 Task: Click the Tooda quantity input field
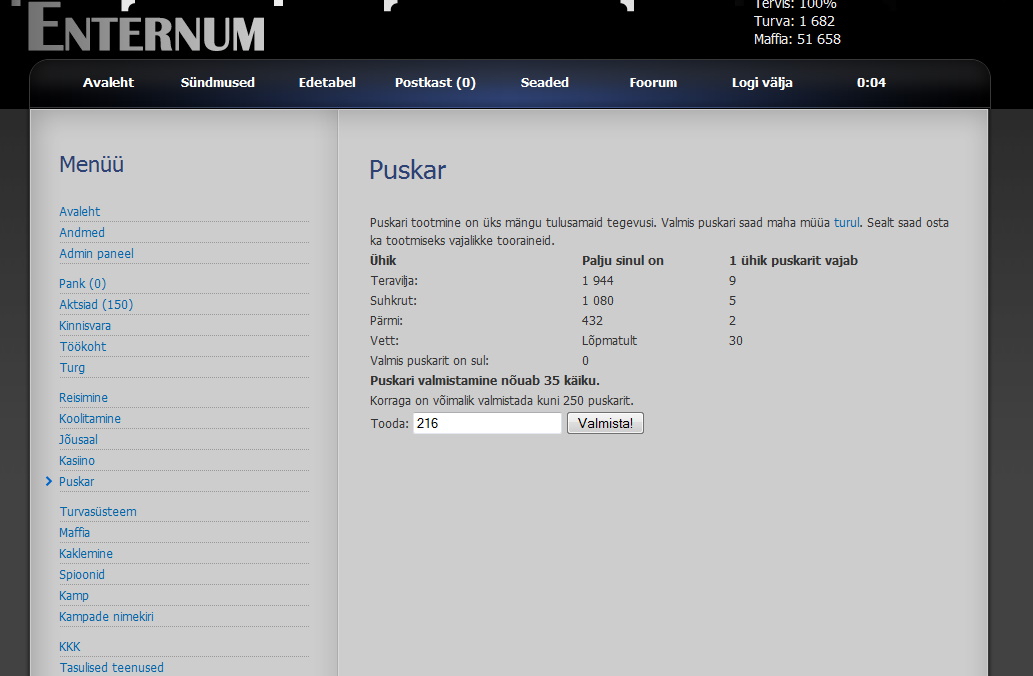click(487, 424)
